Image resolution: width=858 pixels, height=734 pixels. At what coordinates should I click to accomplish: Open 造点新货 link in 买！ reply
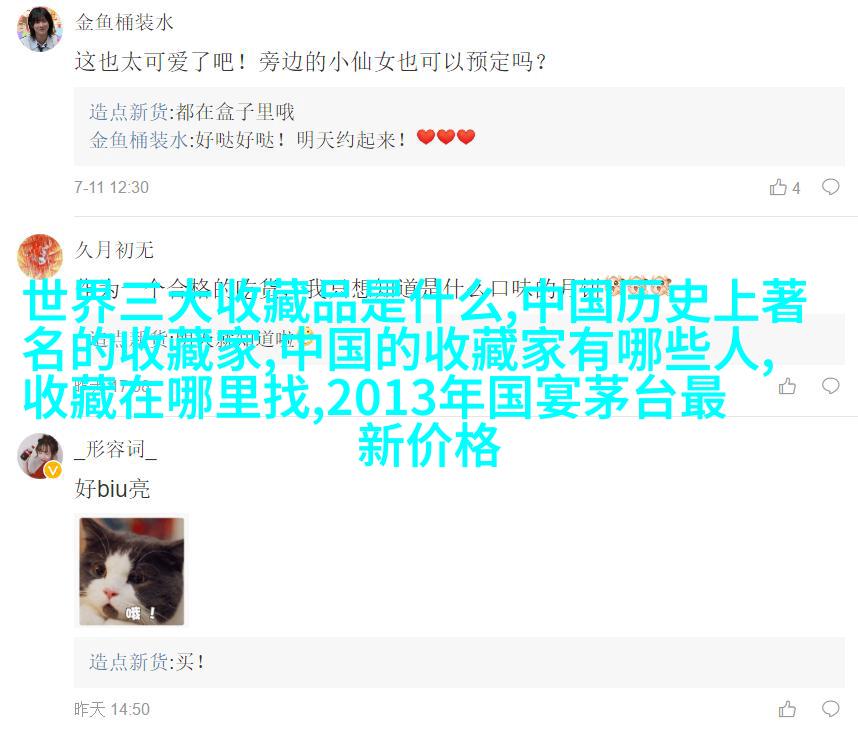click(x=129, y=662)
